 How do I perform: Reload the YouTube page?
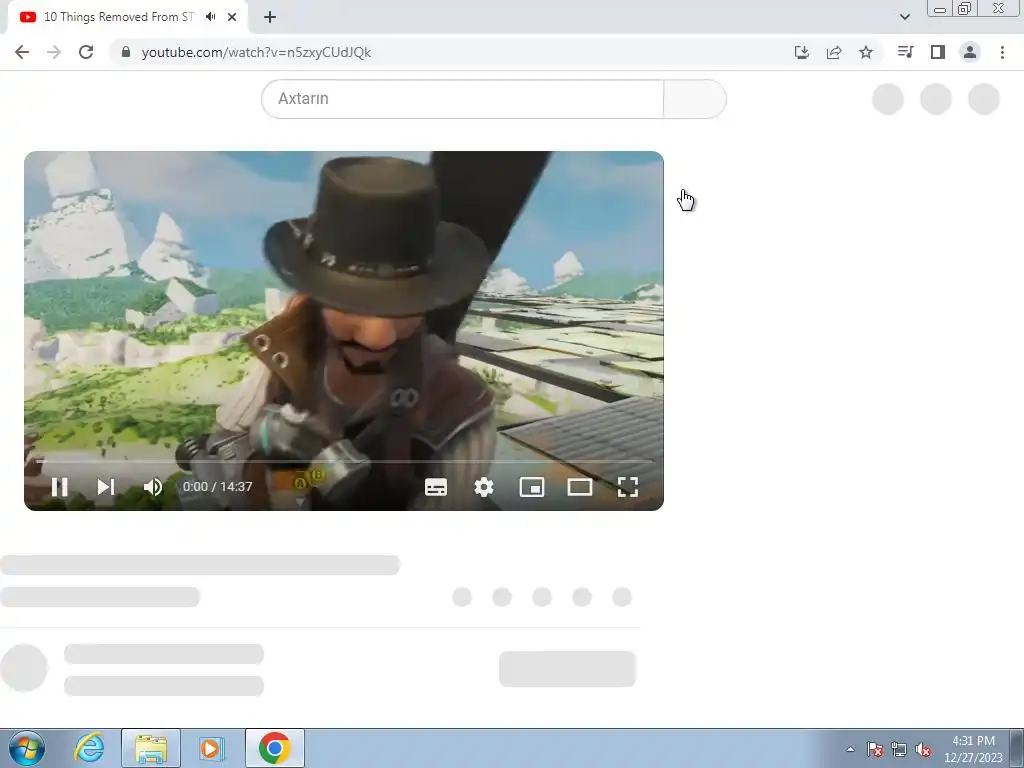pos(86,52)
